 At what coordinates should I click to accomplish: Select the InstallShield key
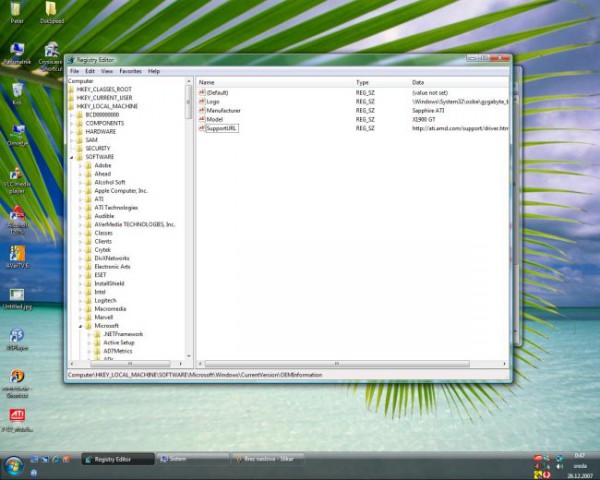[109, 283]
